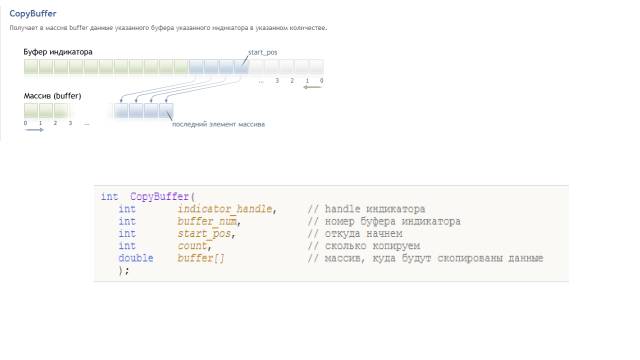Click the Массив (buffer) diagram label

(x=52, y=96)
